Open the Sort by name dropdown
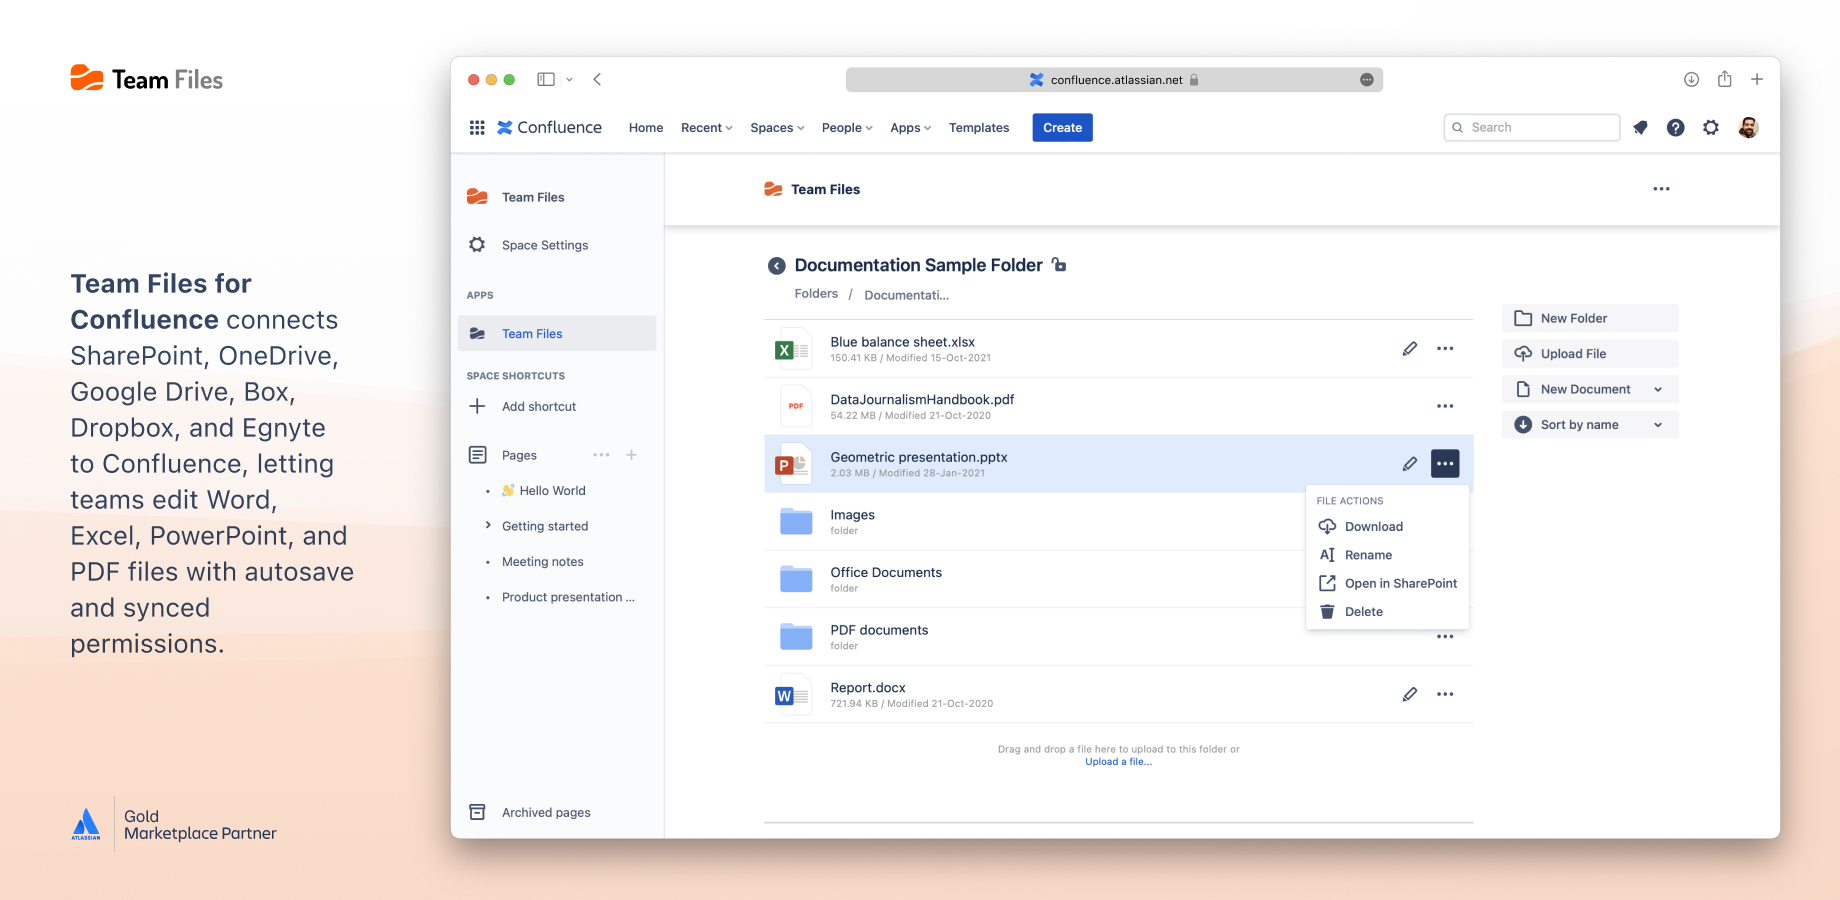1840x900 pixels. point(1589,425)
